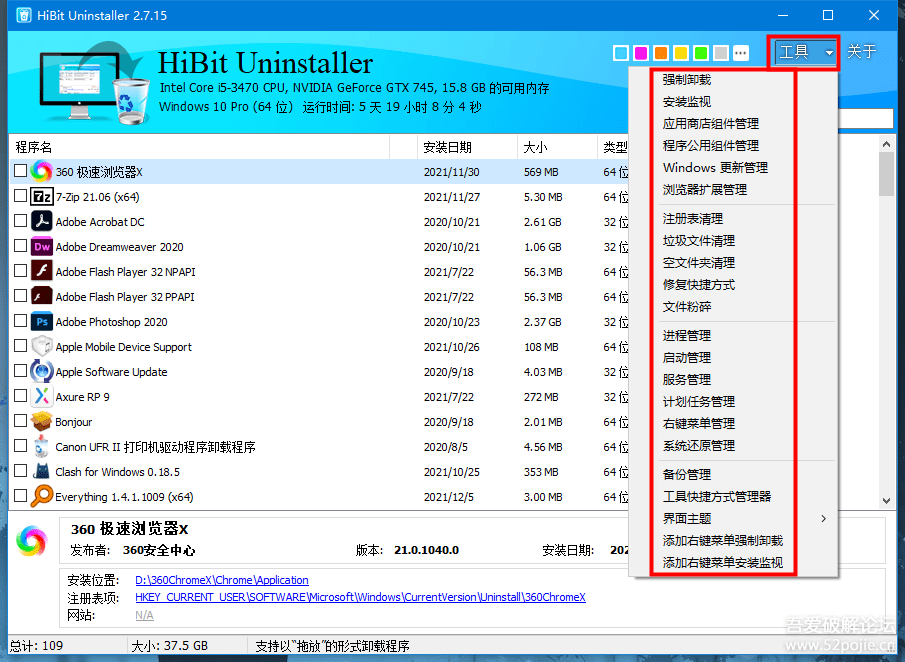This screenshot has width=905, height=662.
Task: Click the Axure RP 9 icon
Action: [x=42, y=397]
